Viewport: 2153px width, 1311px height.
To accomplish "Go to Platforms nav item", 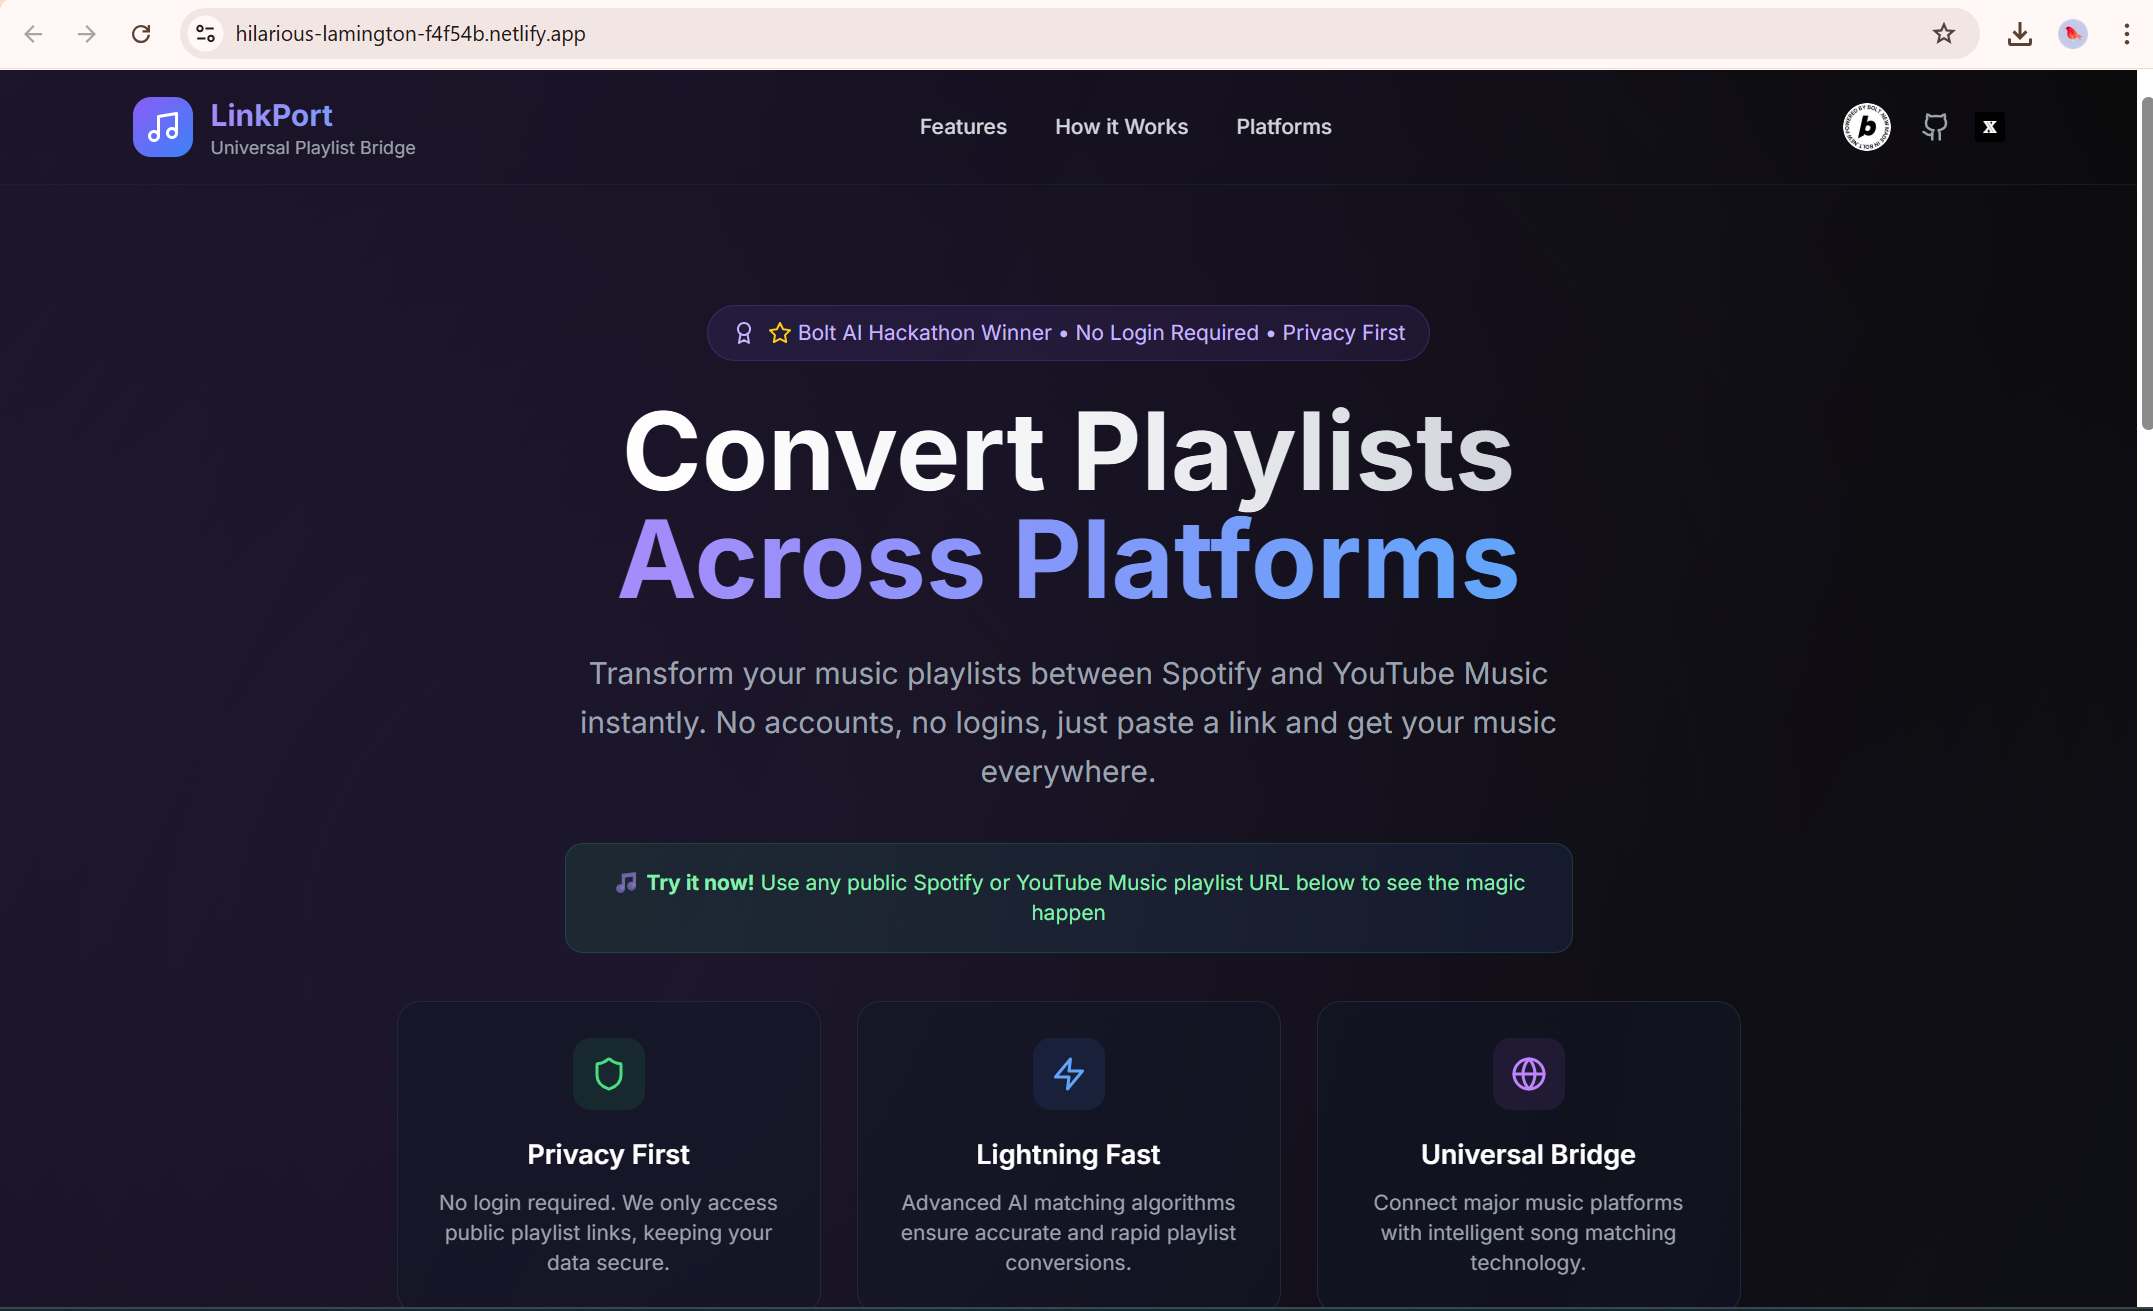I will click(x=1283, y=127).
